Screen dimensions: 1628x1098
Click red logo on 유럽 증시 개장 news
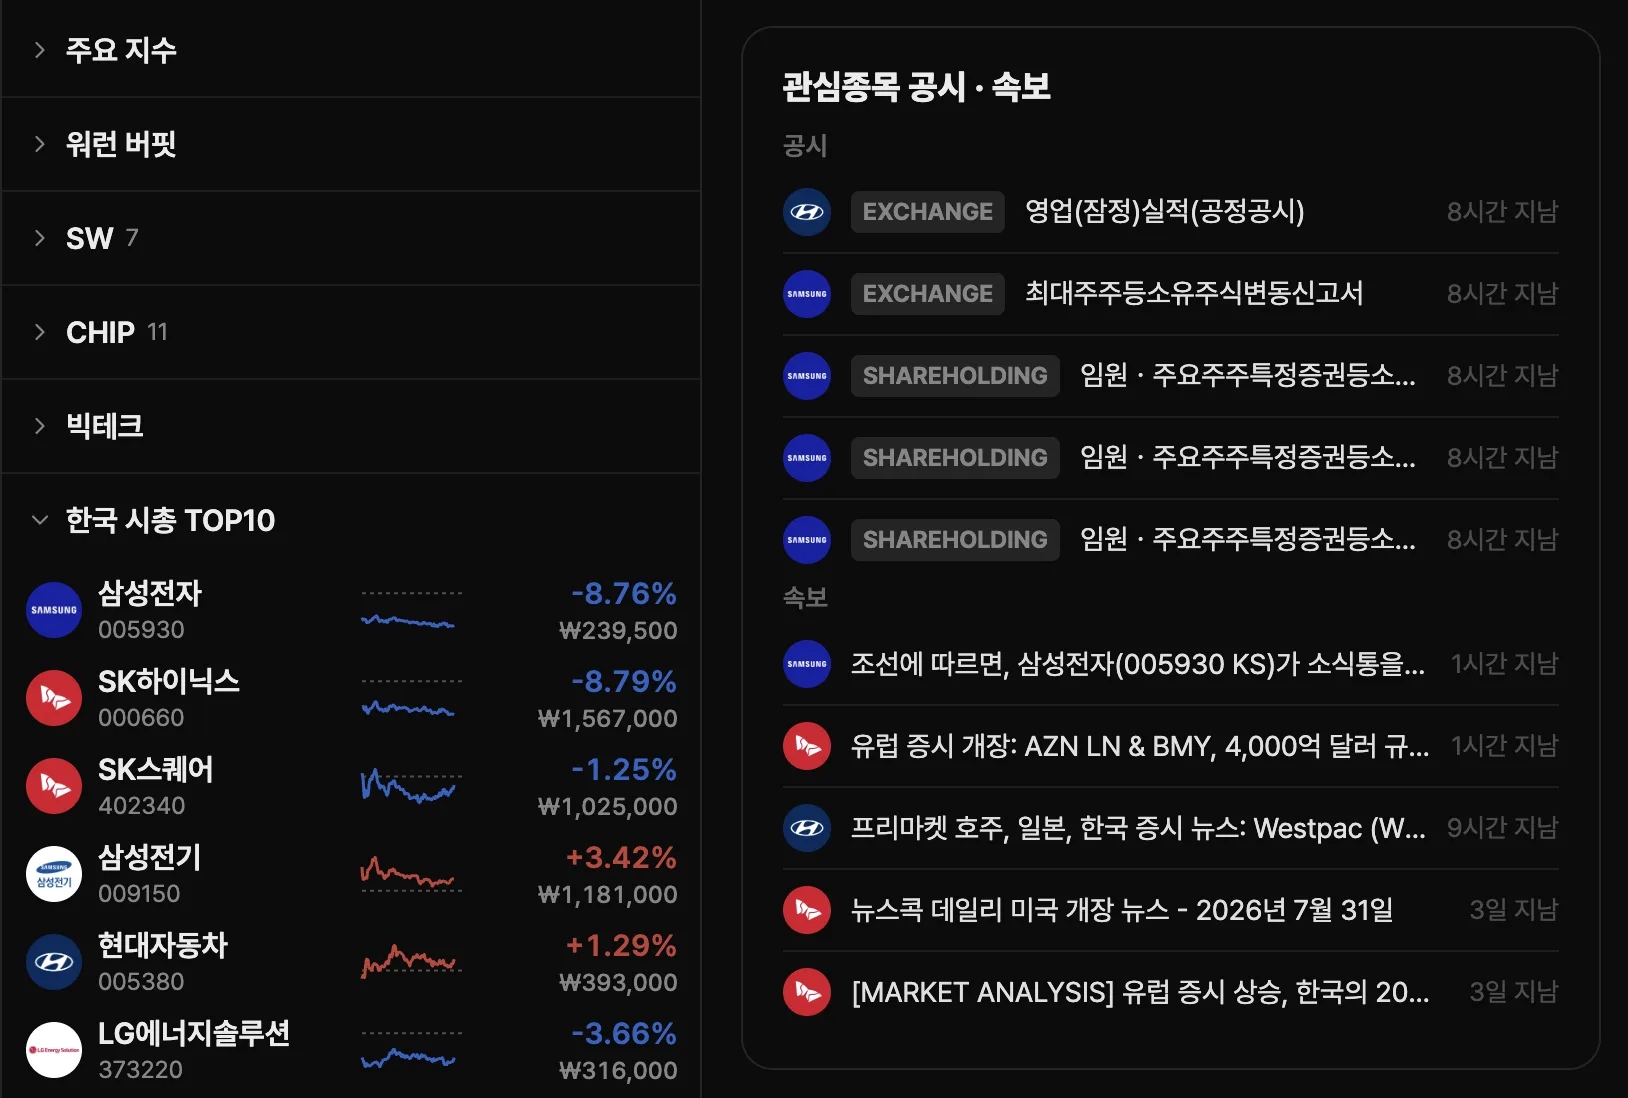coord(807,746)
